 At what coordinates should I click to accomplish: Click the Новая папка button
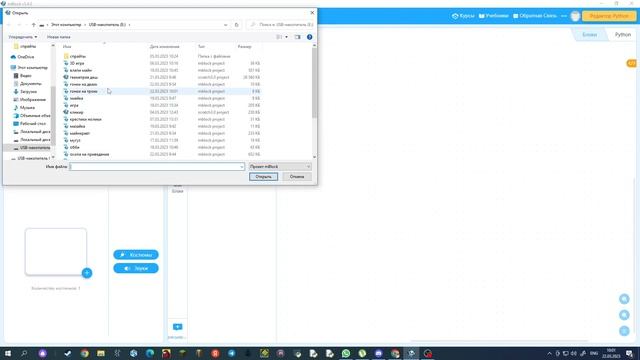click(58, 37)
